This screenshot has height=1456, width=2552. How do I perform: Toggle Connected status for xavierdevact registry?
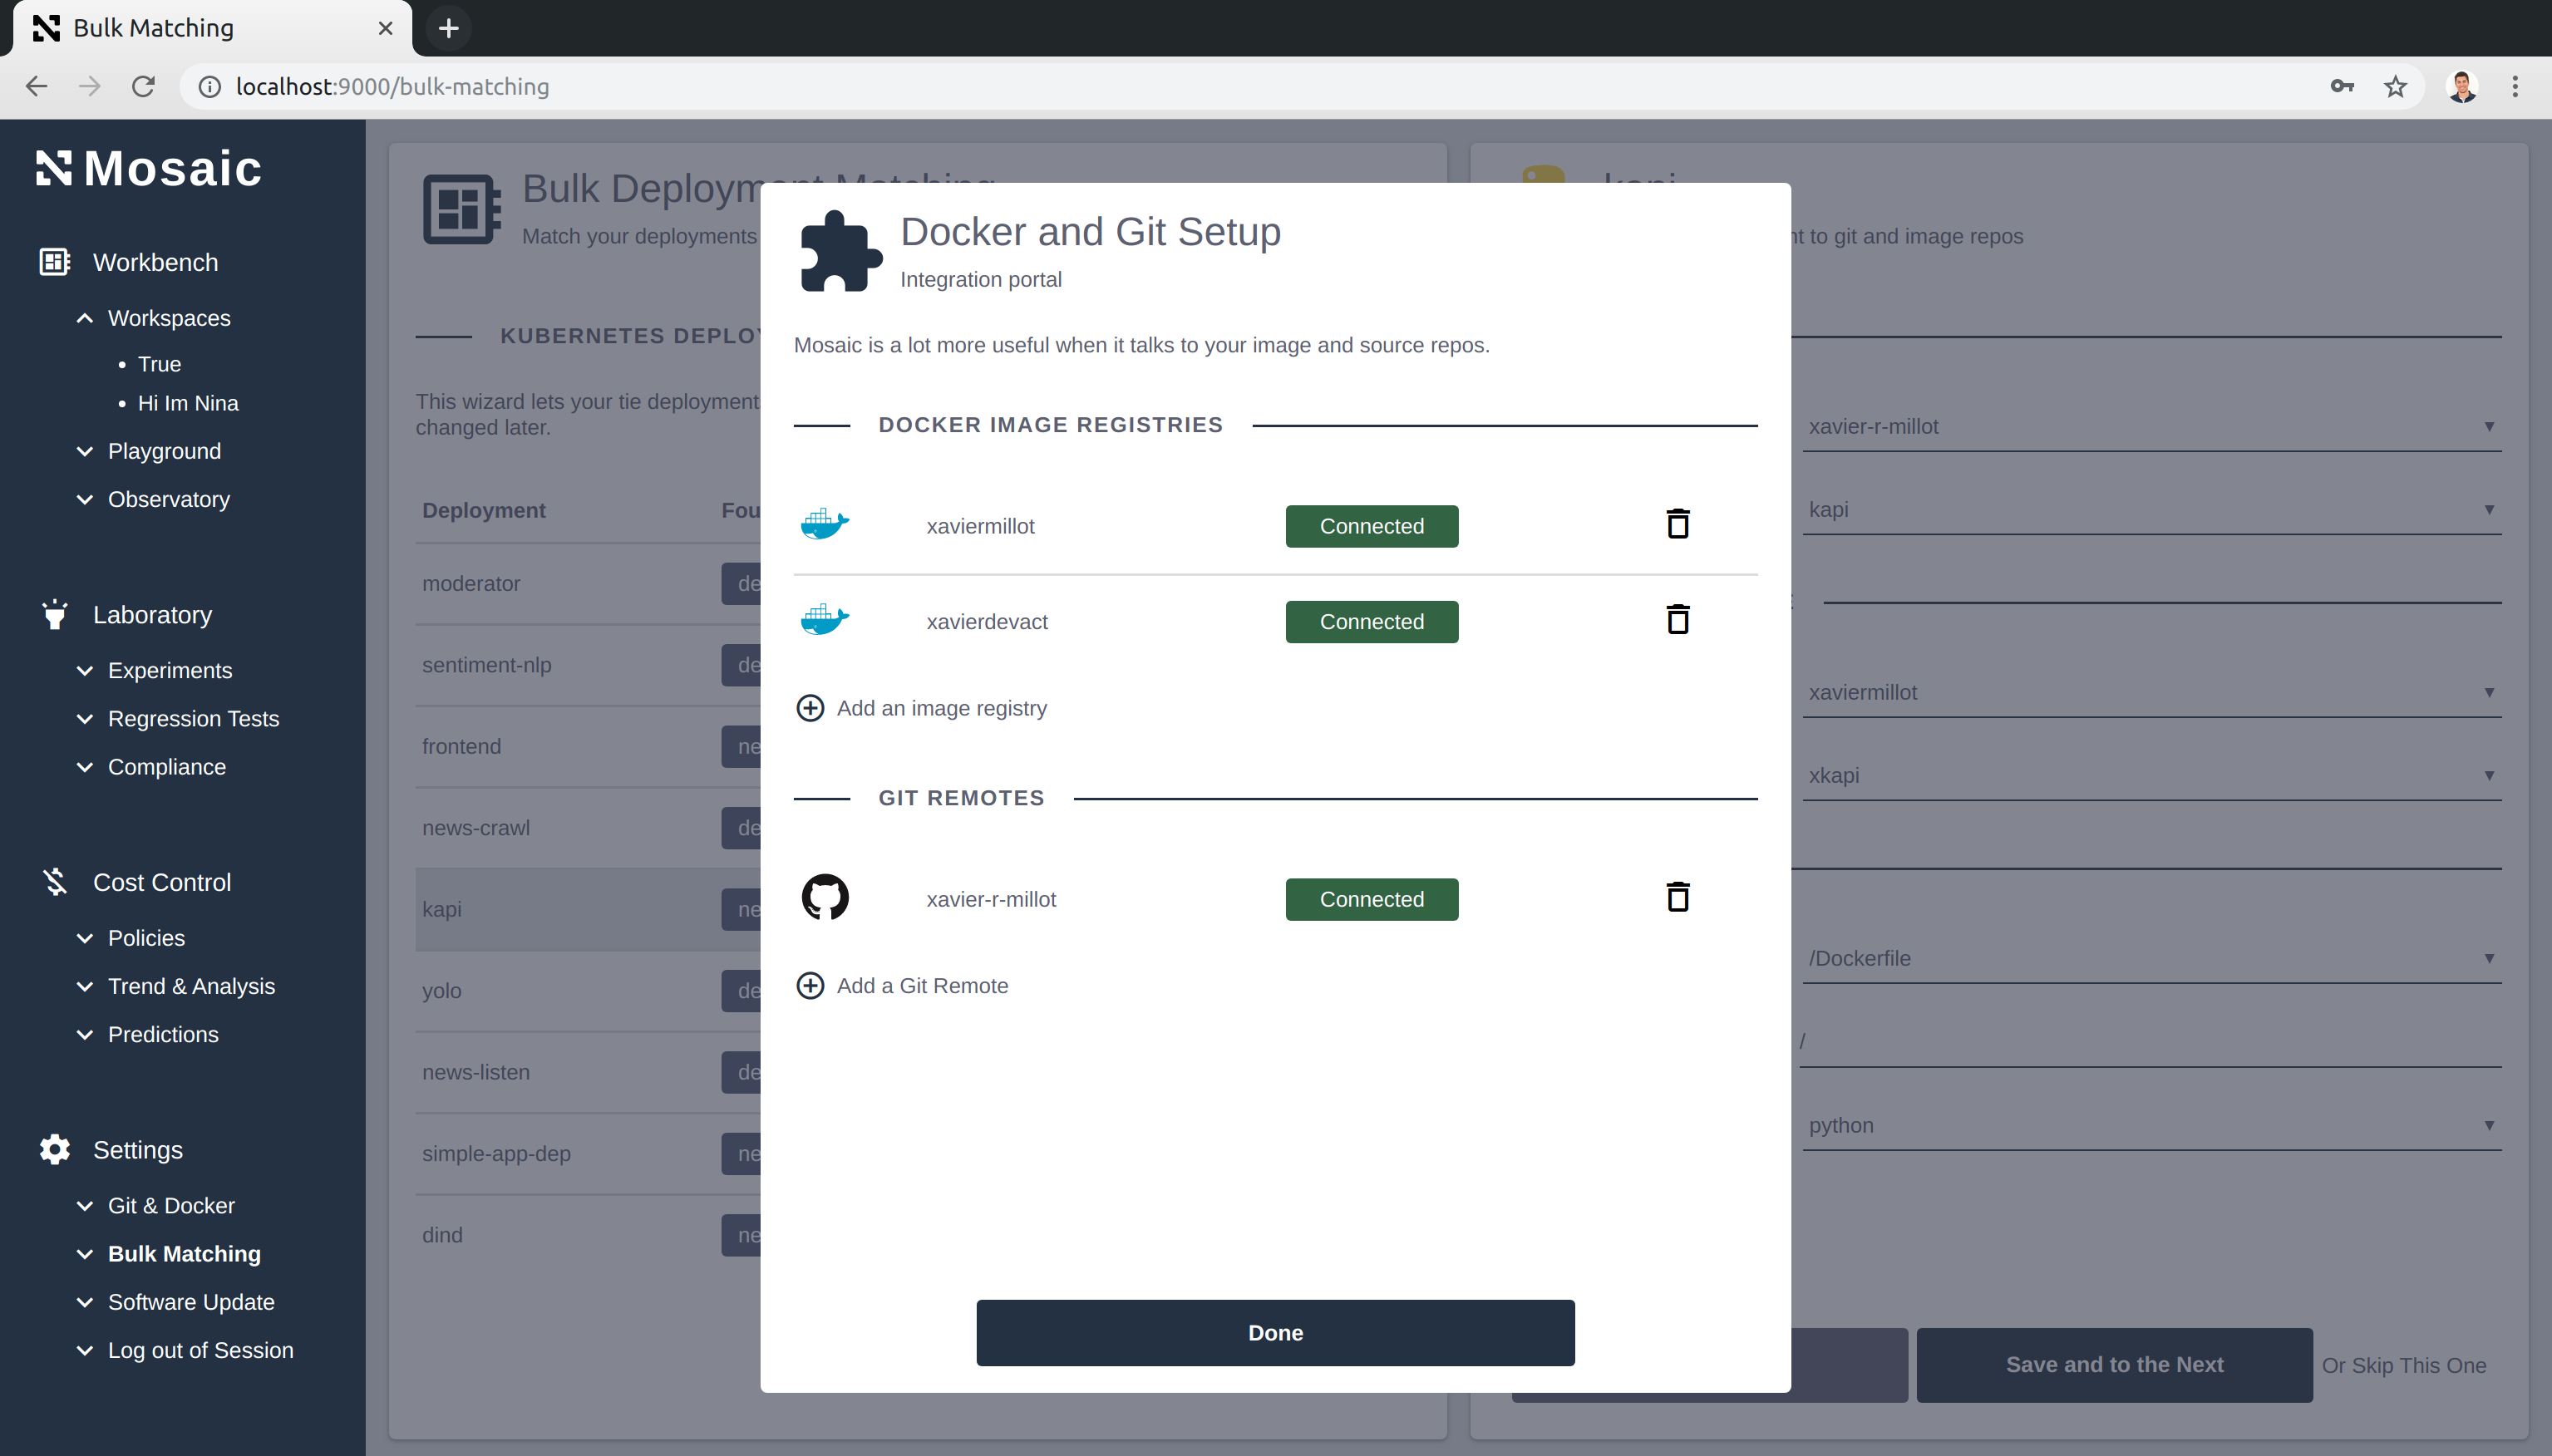click(1371, 621)
